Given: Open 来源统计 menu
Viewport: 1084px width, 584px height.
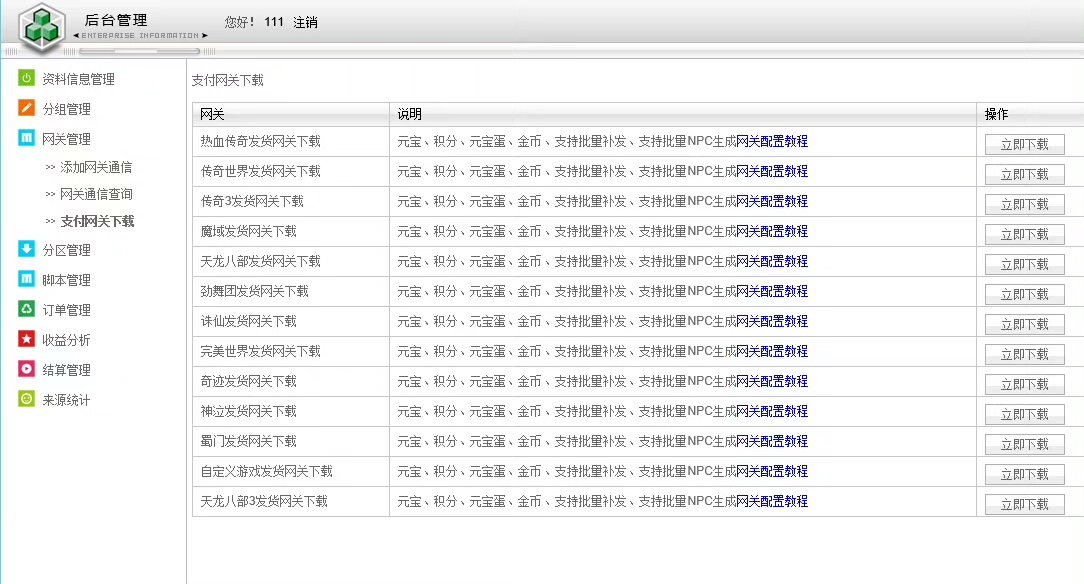Looking at the screenshot, I should 66,400.
